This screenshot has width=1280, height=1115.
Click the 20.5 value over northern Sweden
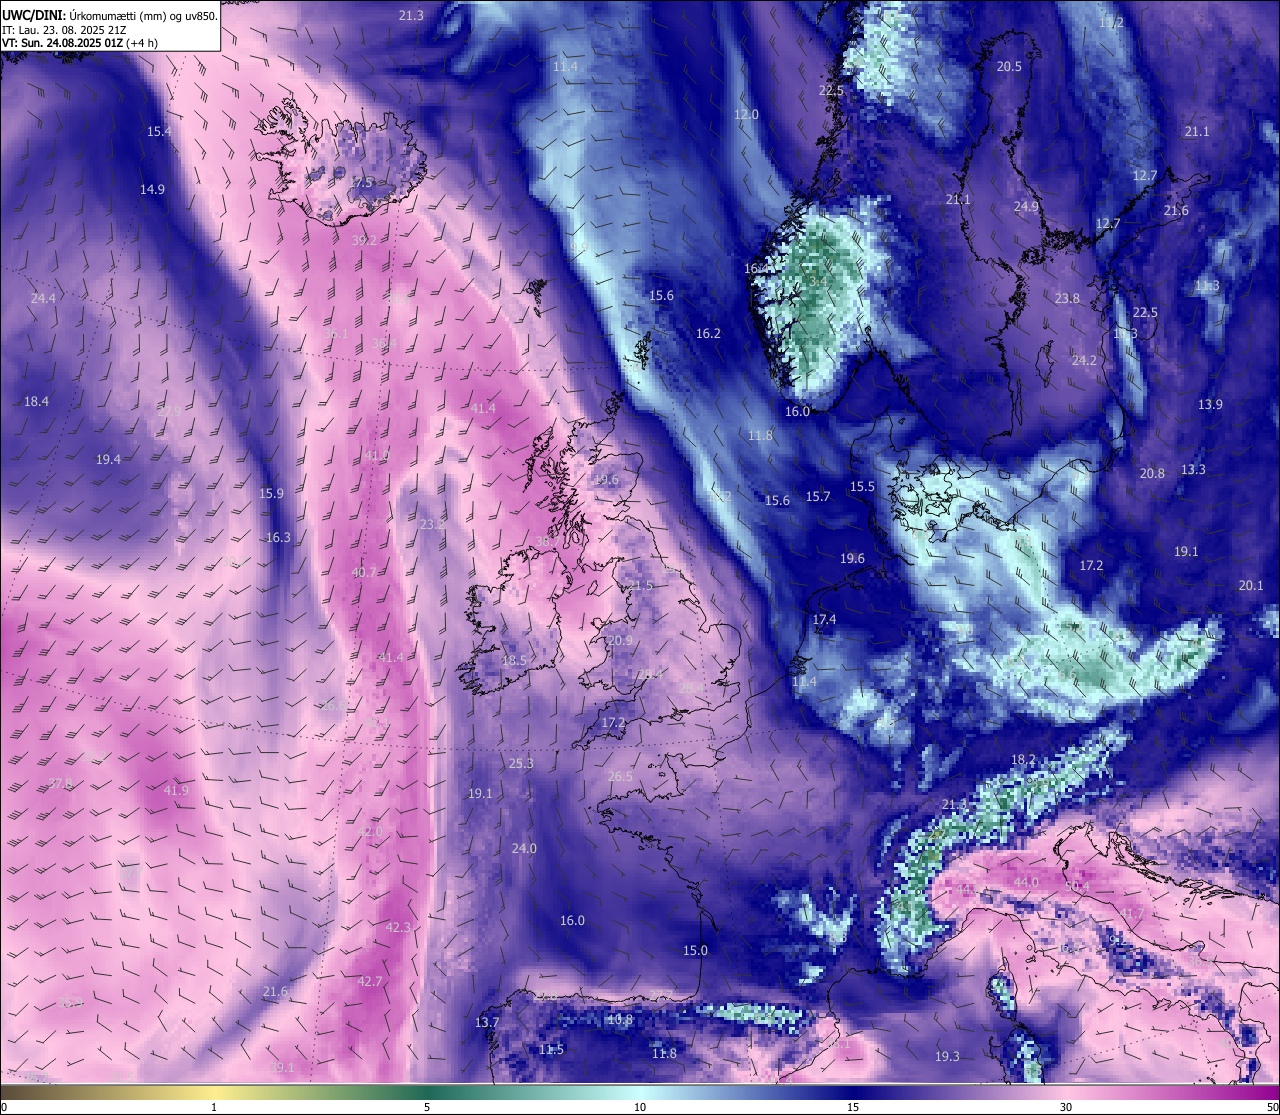pyautogui.click(x=1009, y=66)
